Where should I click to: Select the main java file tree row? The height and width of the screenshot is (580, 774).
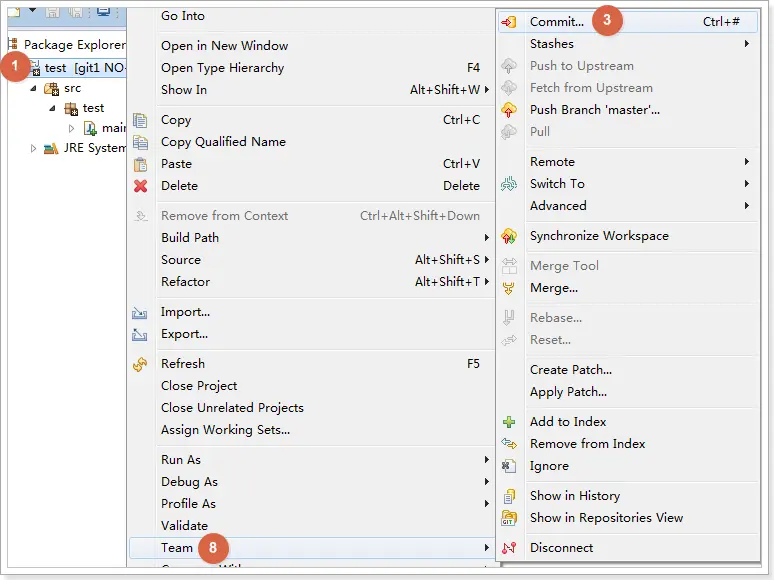click(x=104, y=128)
